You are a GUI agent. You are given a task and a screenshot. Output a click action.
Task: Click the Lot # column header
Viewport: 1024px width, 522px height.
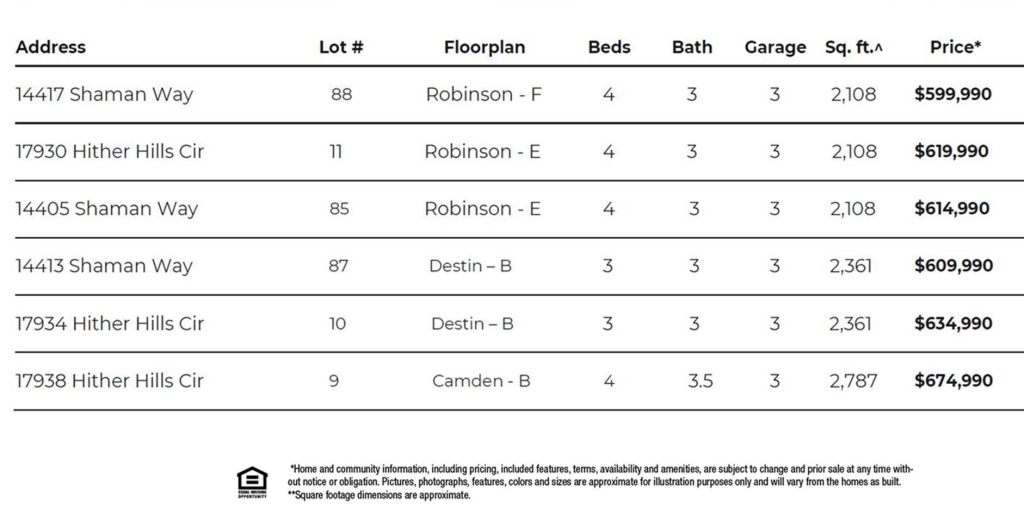coord(341,47)
